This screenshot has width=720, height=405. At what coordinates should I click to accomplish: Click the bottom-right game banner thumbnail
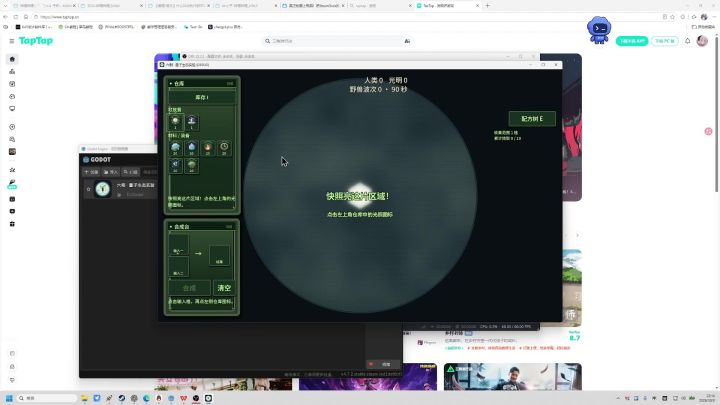pos(512,377)
